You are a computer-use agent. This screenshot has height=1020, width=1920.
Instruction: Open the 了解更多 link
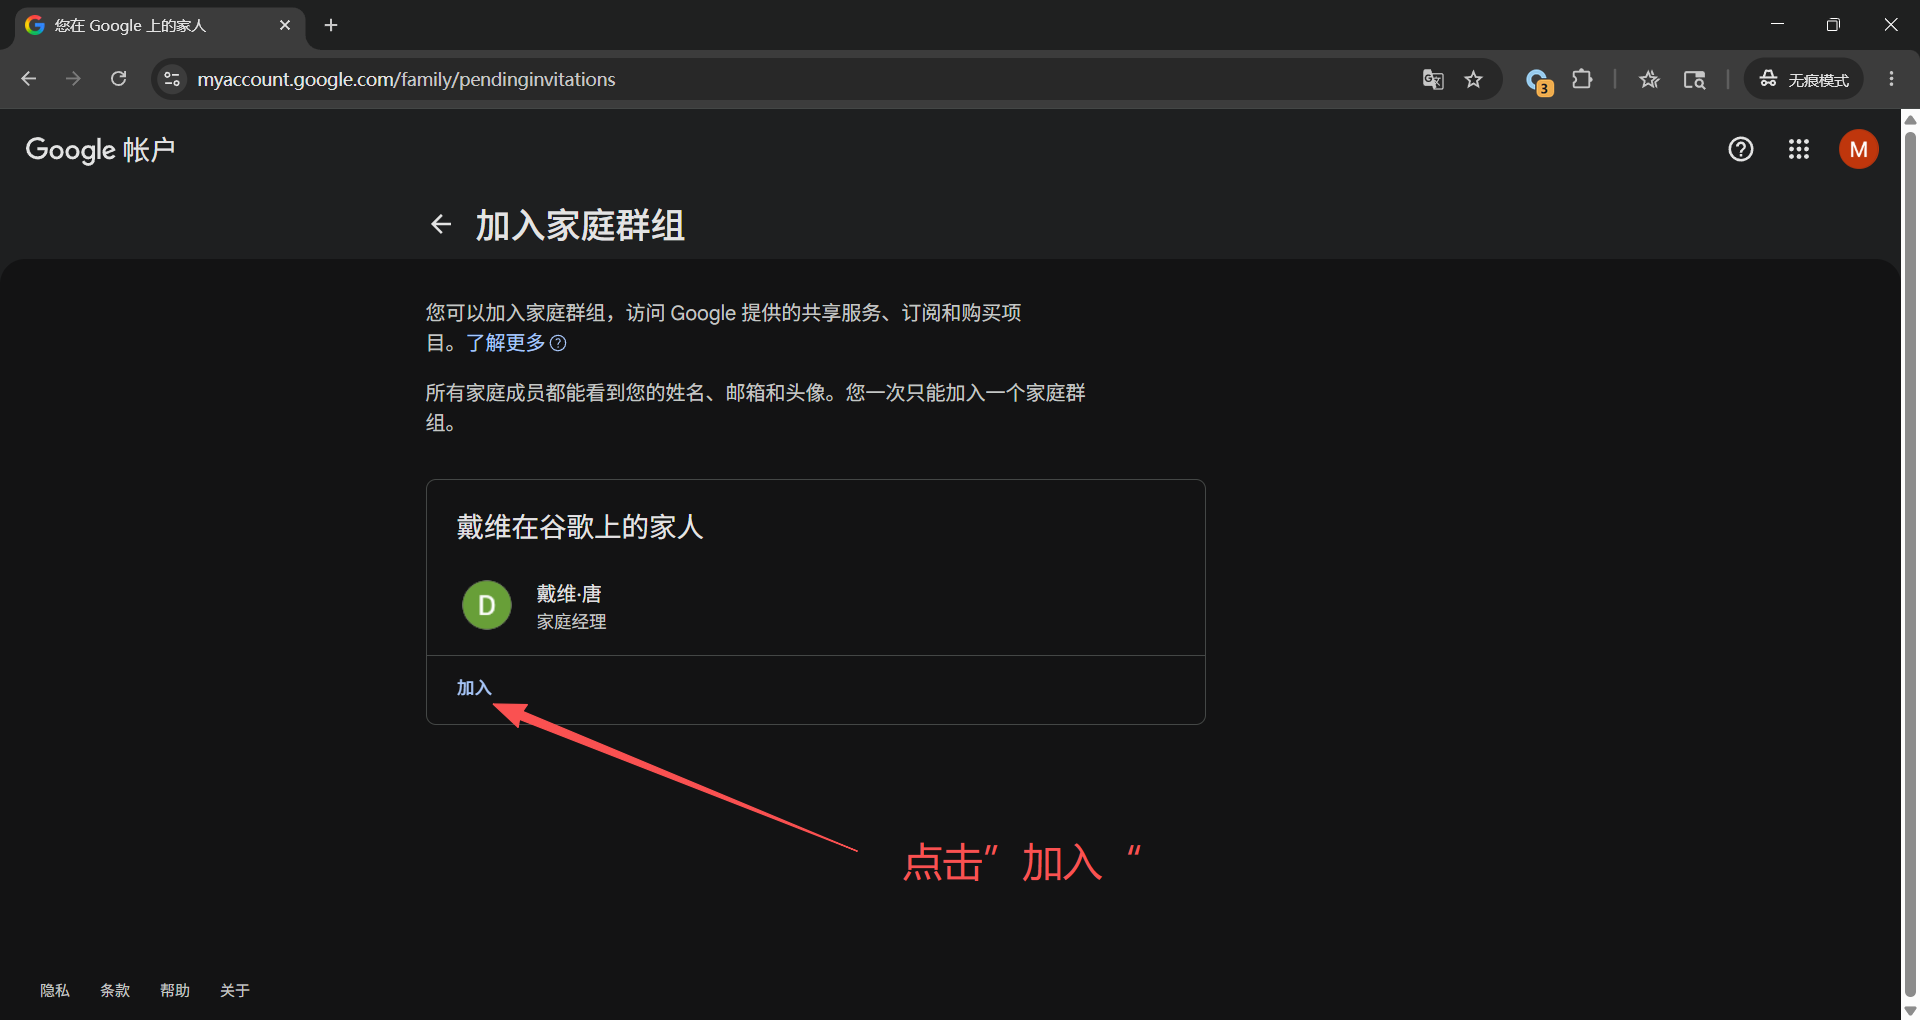pos(506,343)
